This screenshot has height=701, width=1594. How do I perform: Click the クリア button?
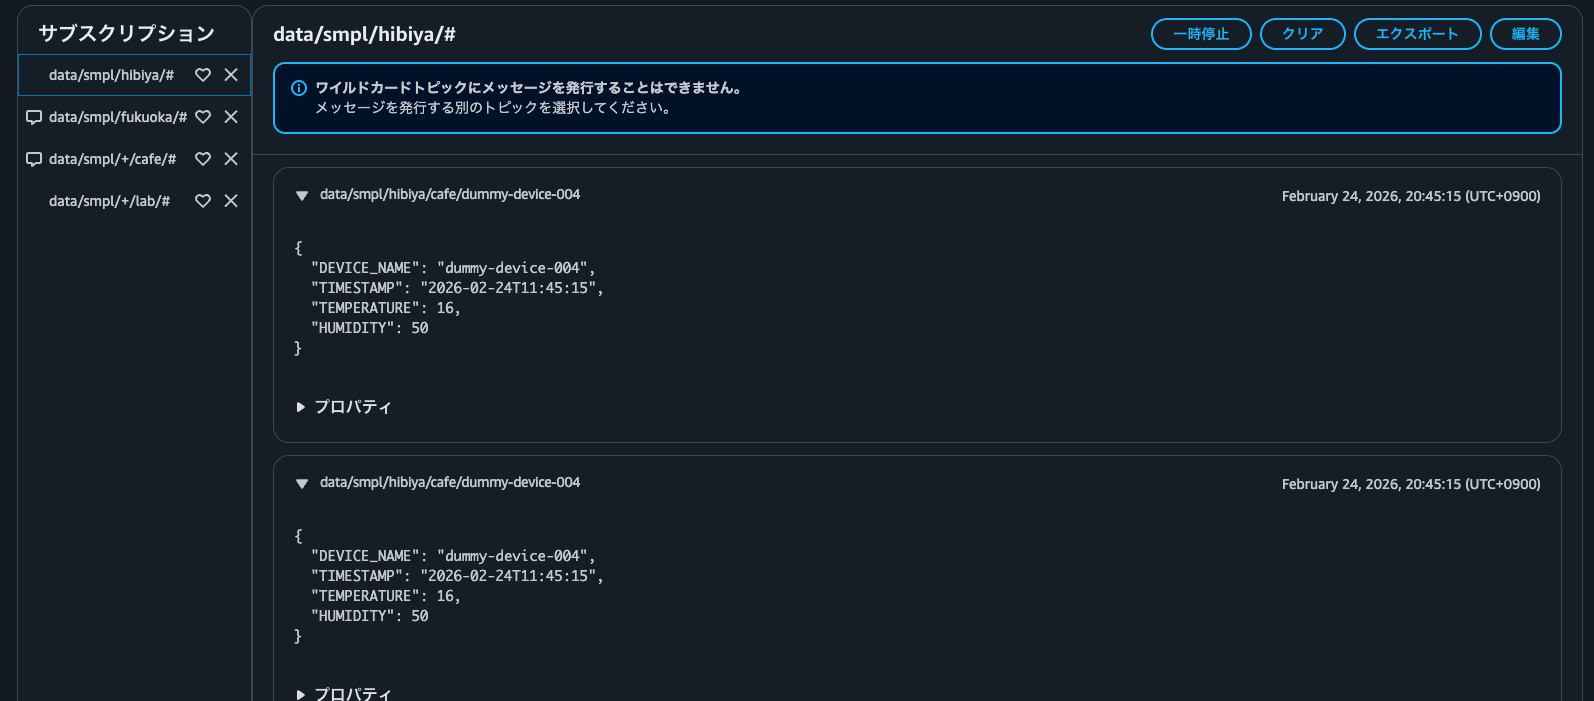click(1302, 34)
